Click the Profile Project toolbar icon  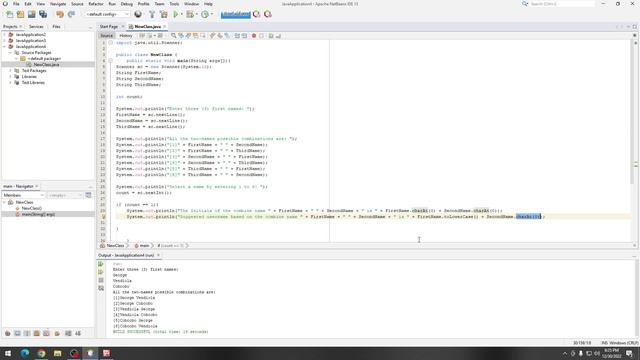(204, 14)
